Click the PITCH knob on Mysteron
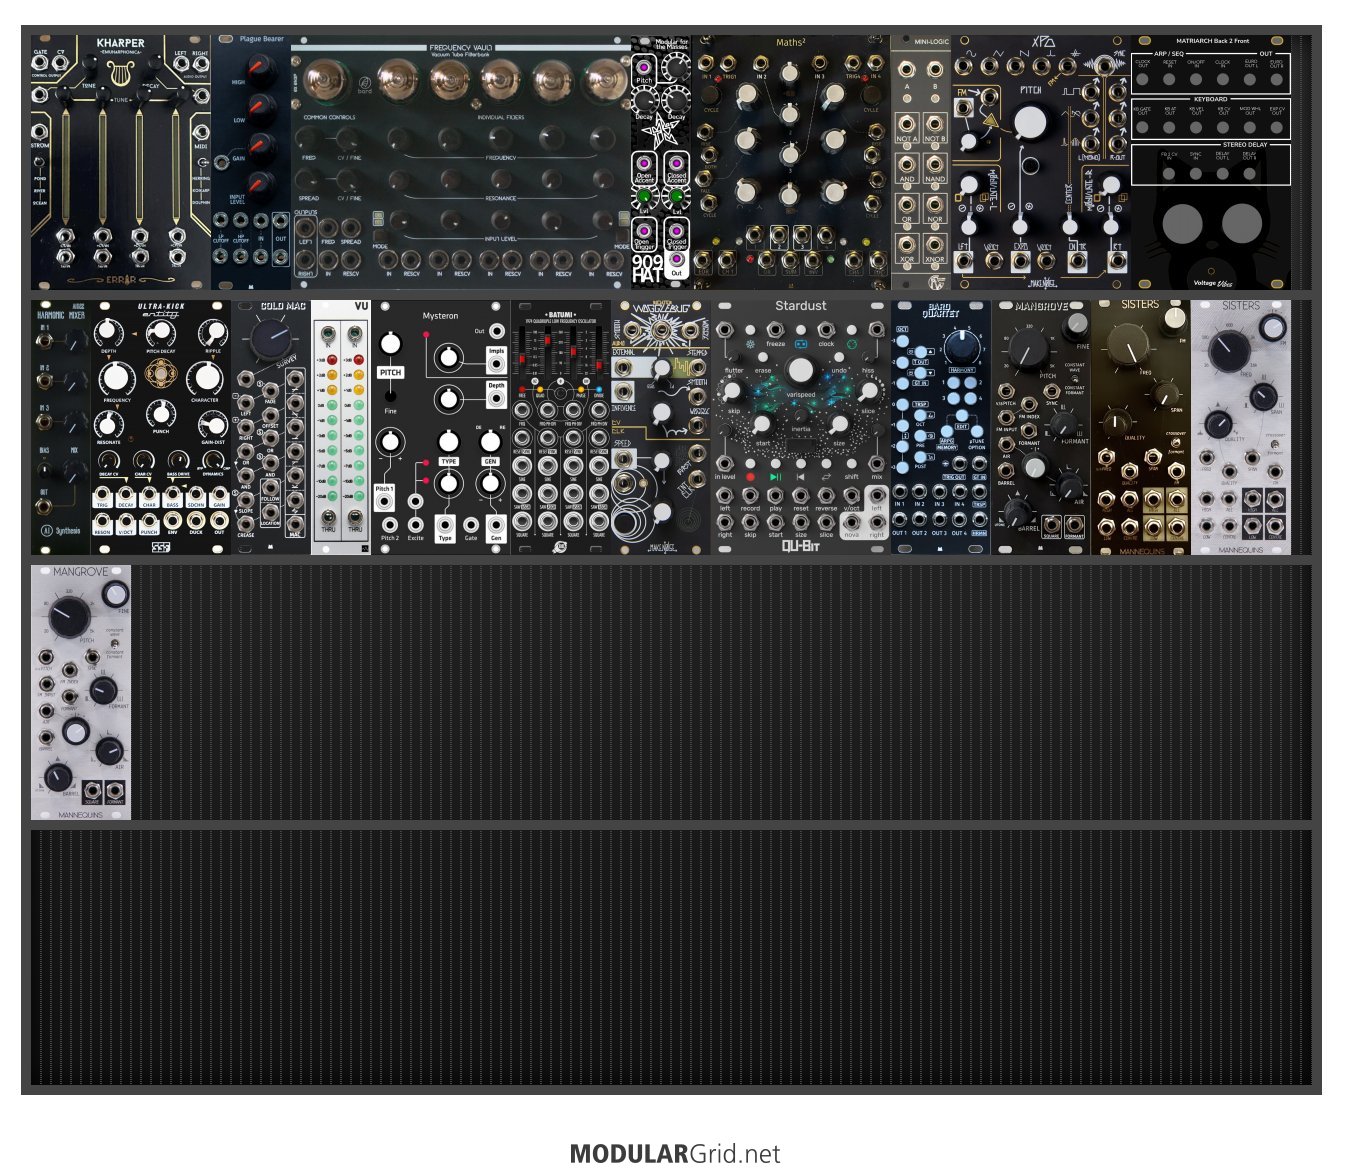The height and width of the screenshot is (1175, 1352). tap(390, 344)
